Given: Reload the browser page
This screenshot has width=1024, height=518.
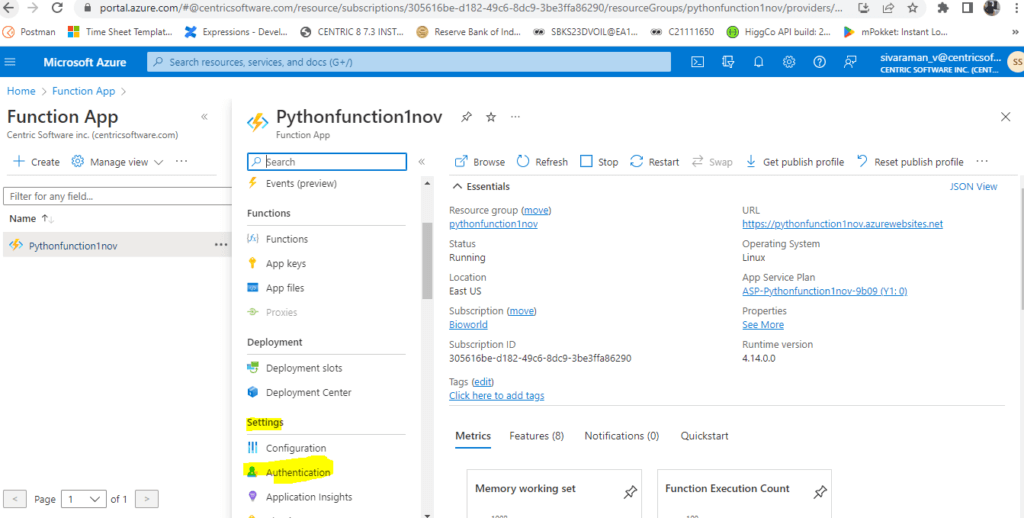Looking at the screenshot, I should [x=57, y=8].
